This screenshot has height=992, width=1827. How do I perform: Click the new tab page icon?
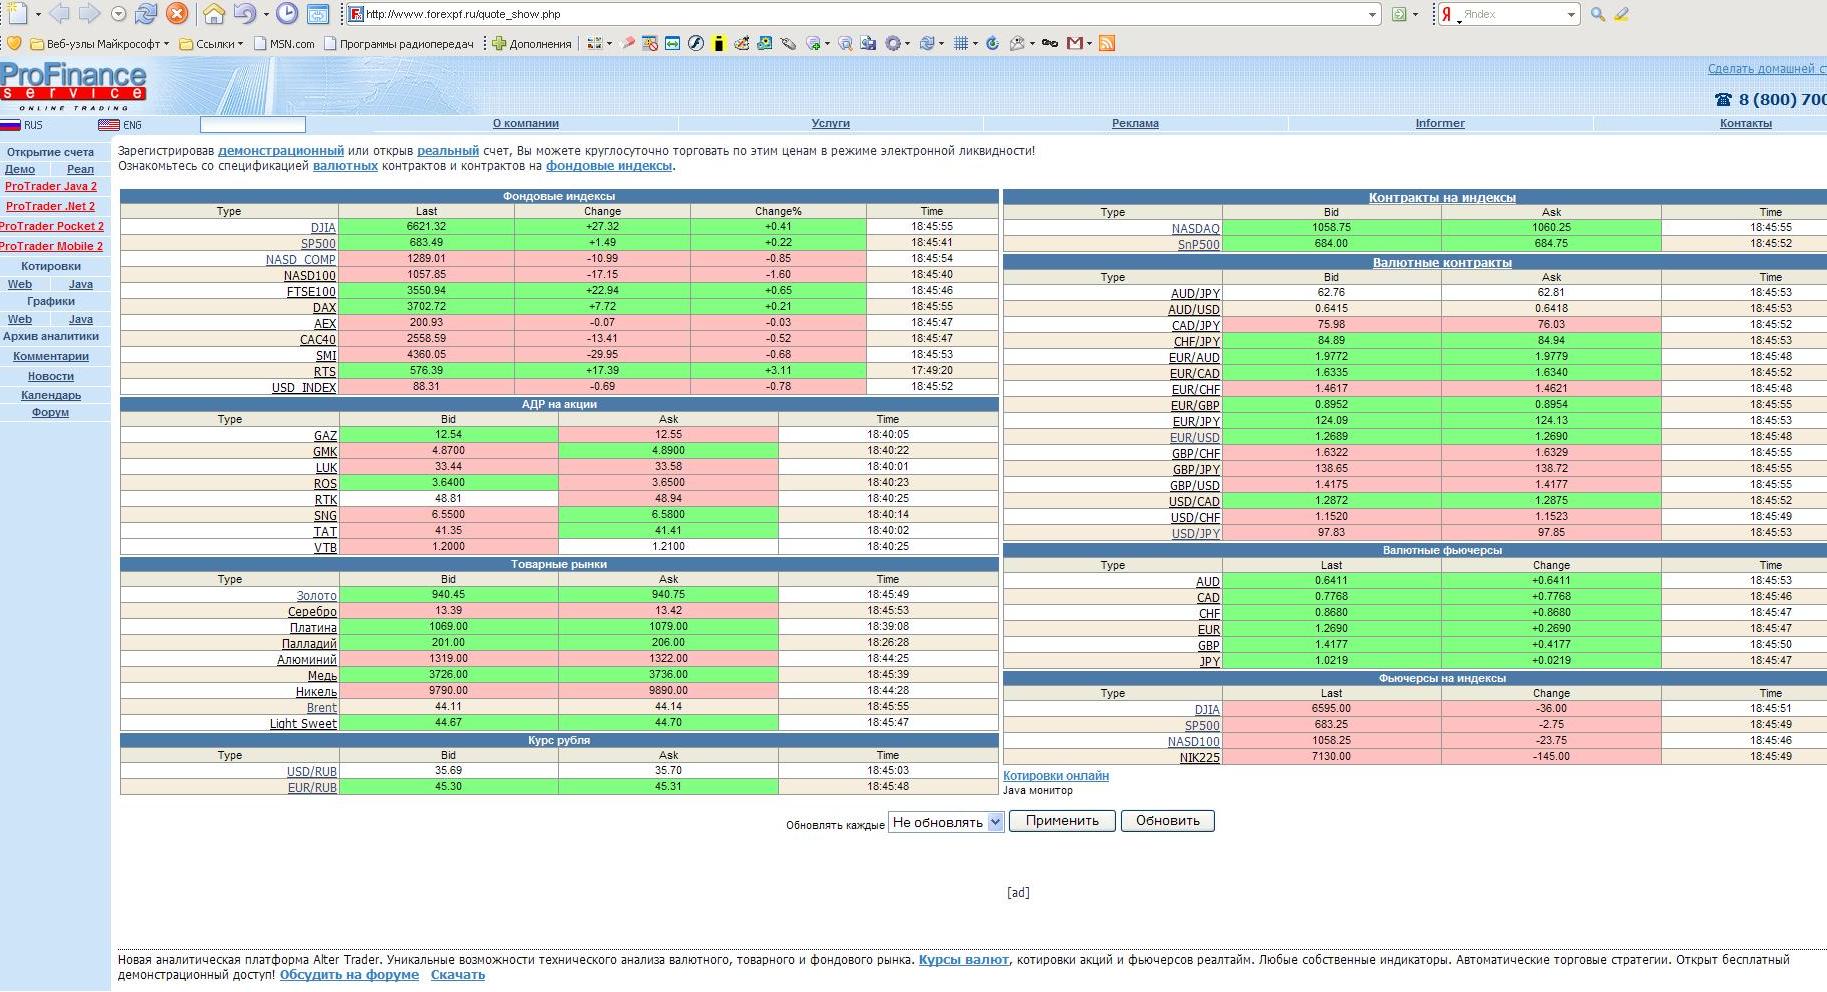(x=17, y=14)
